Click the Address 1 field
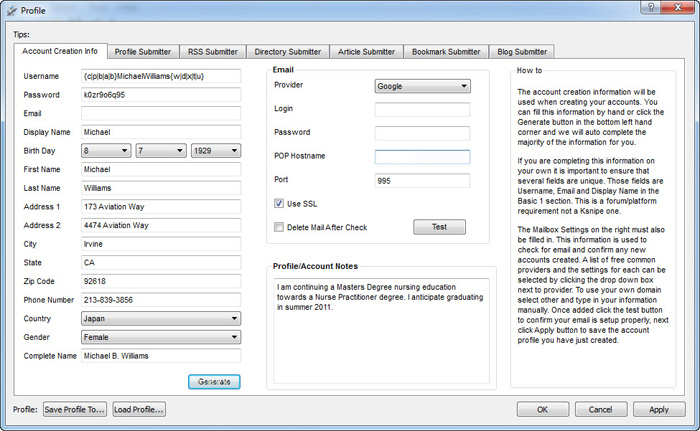This screenshot has height=431, width=700. 161,207
